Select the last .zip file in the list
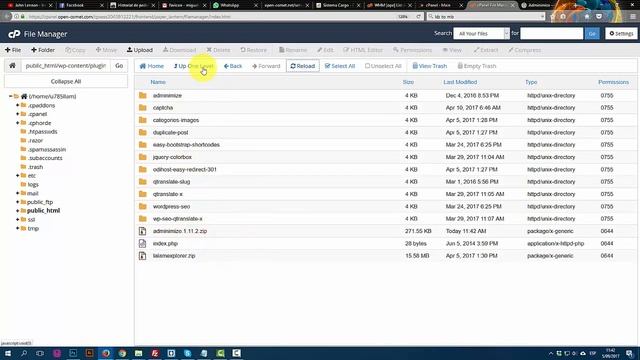The image size is (640, 360). coord(386,256)
